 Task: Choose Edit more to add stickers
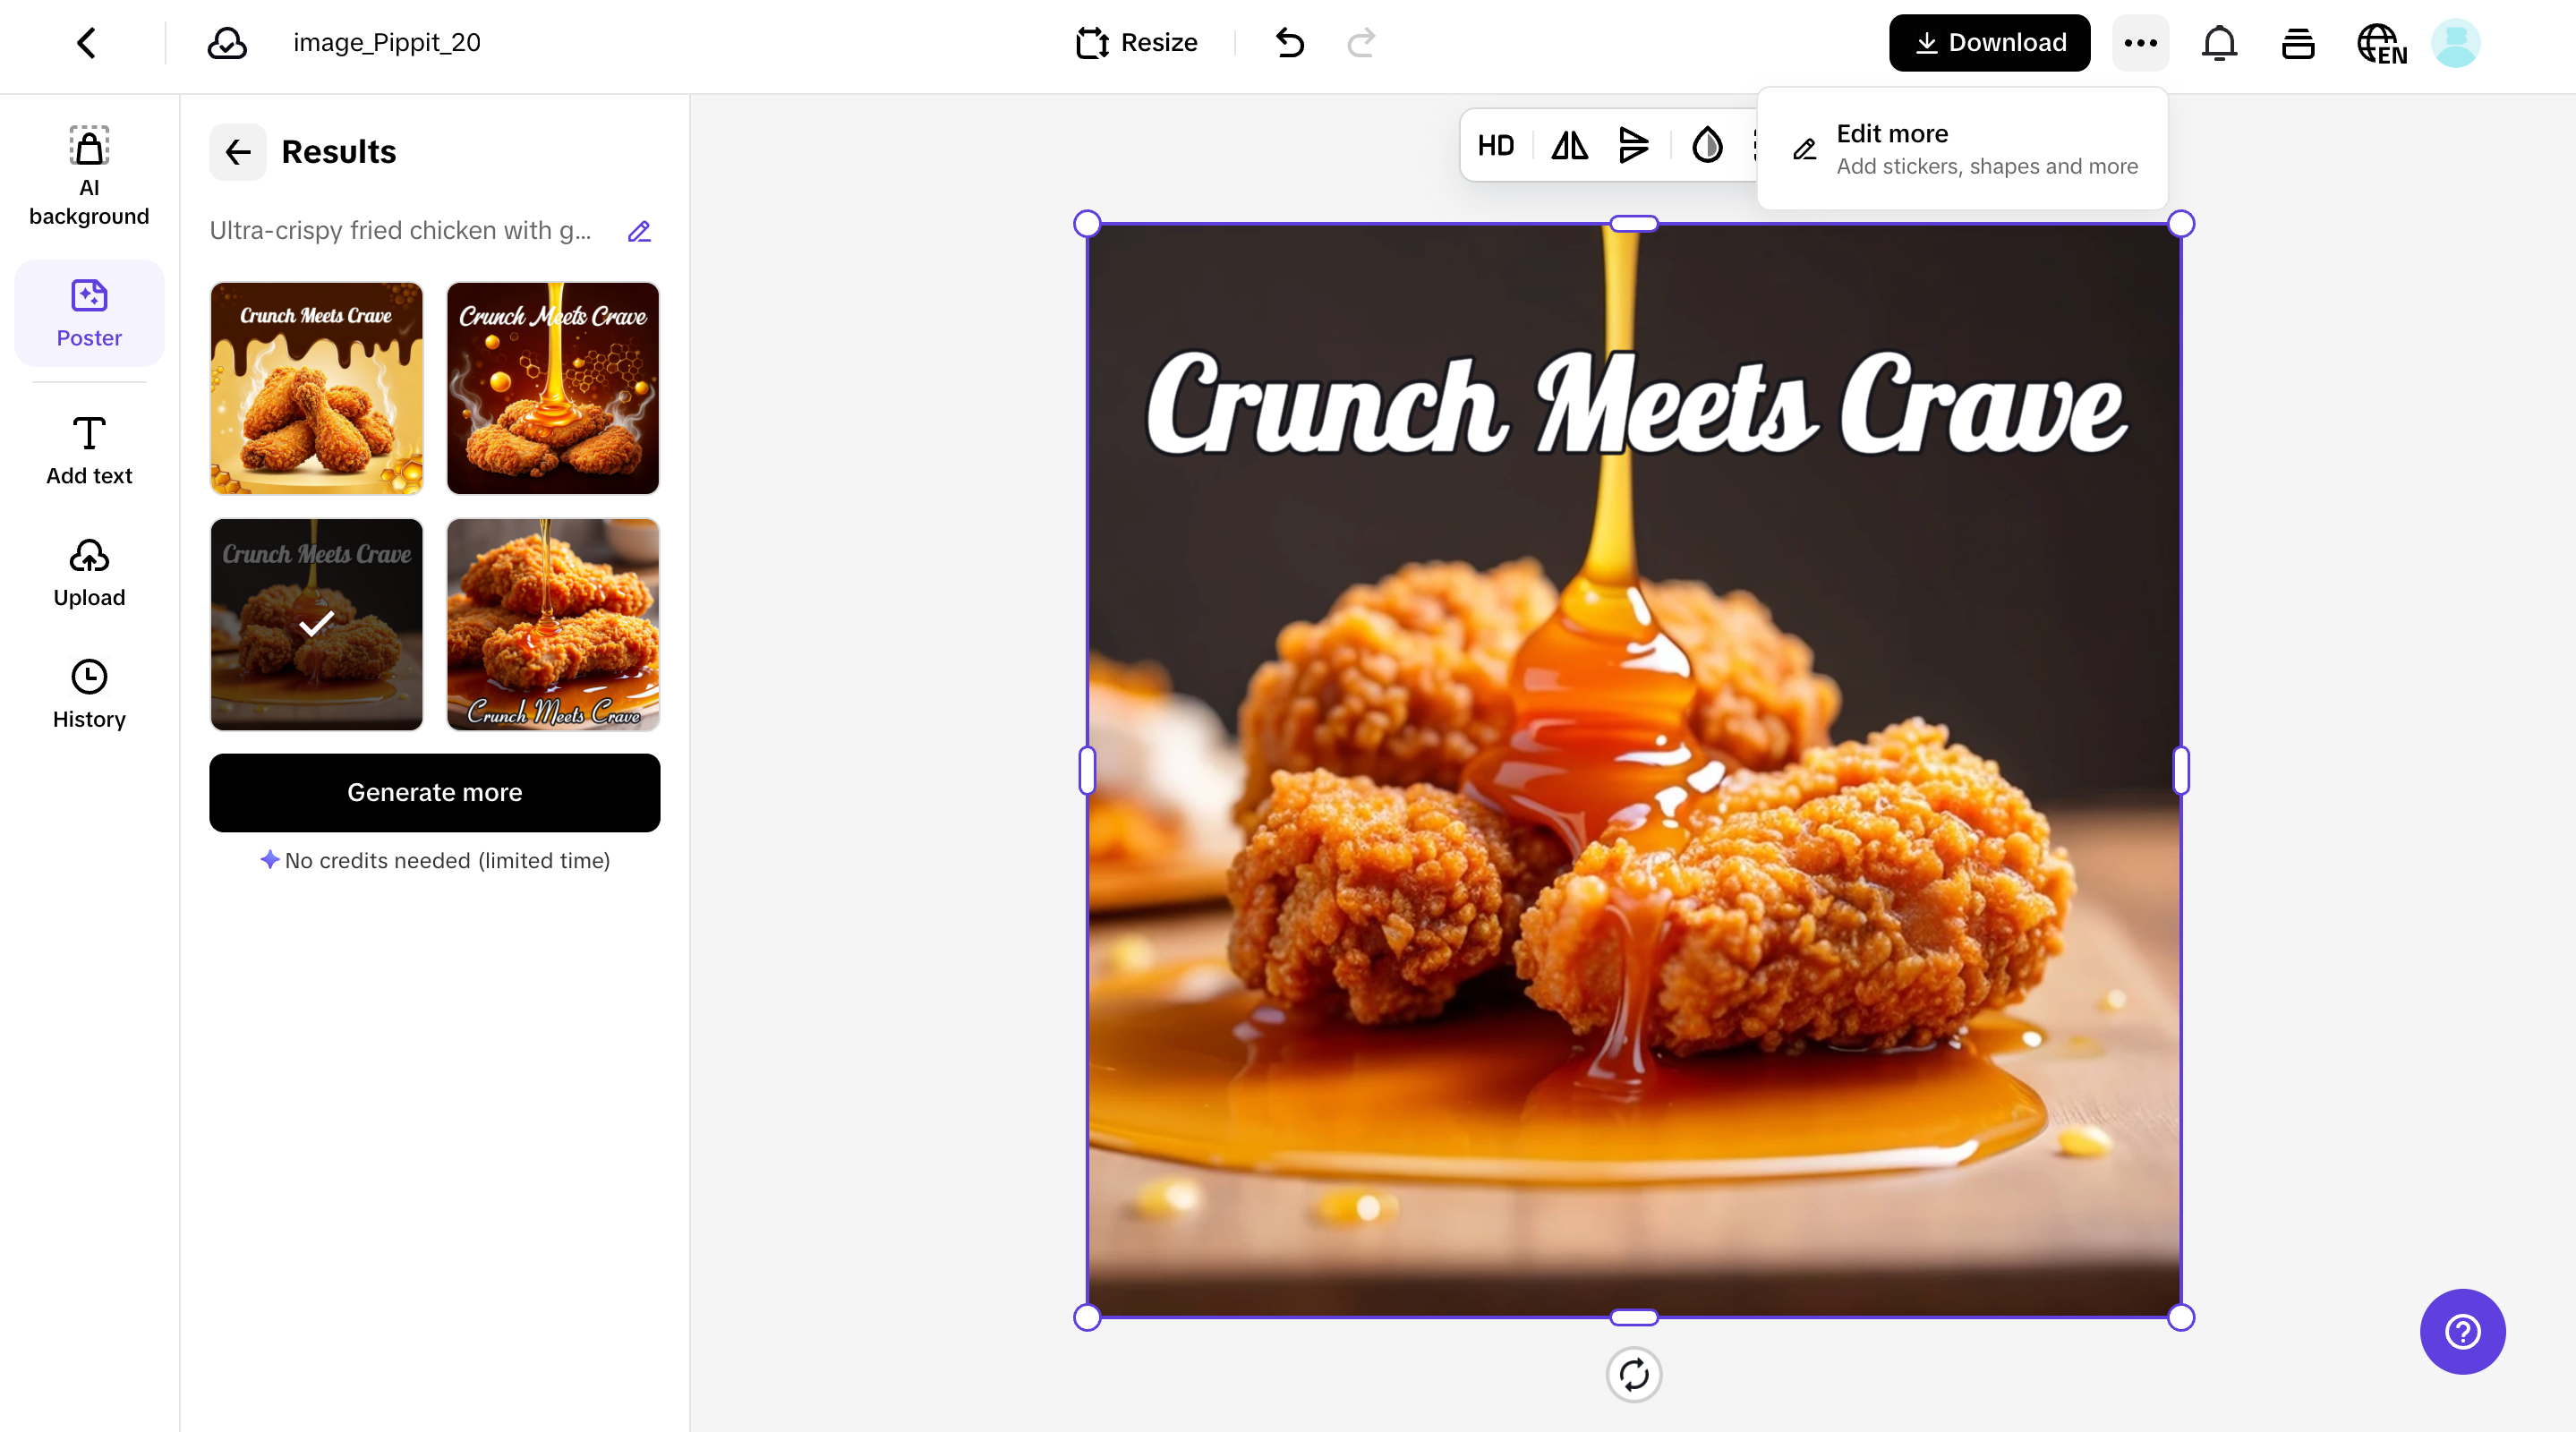tap(1963, 148)
